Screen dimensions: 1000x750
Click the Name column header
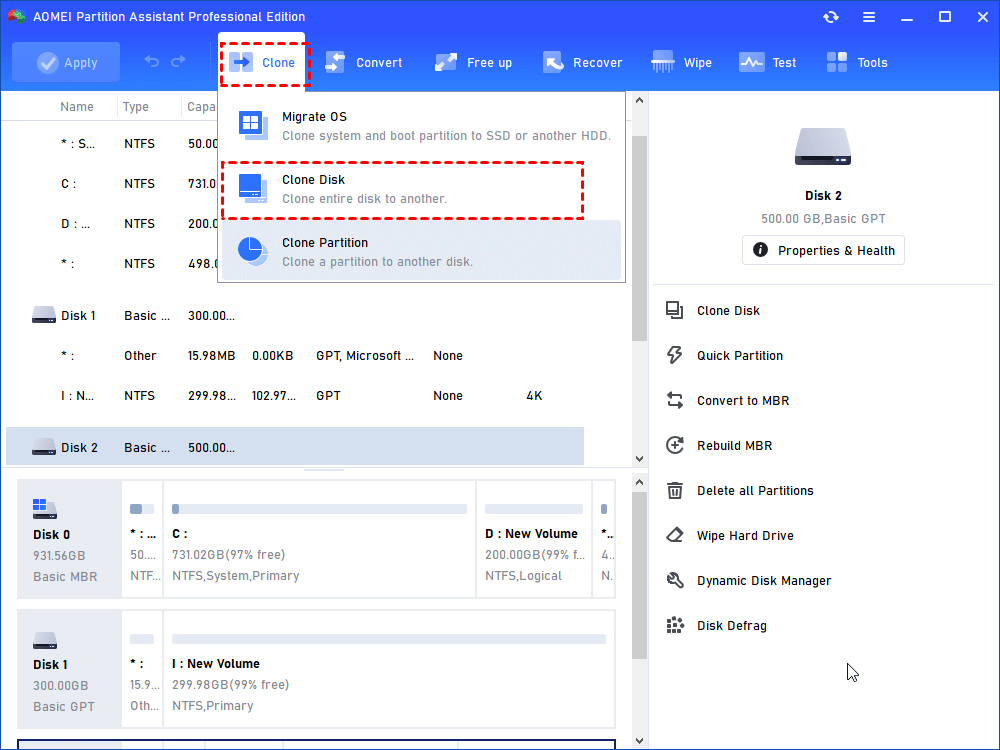77,107
